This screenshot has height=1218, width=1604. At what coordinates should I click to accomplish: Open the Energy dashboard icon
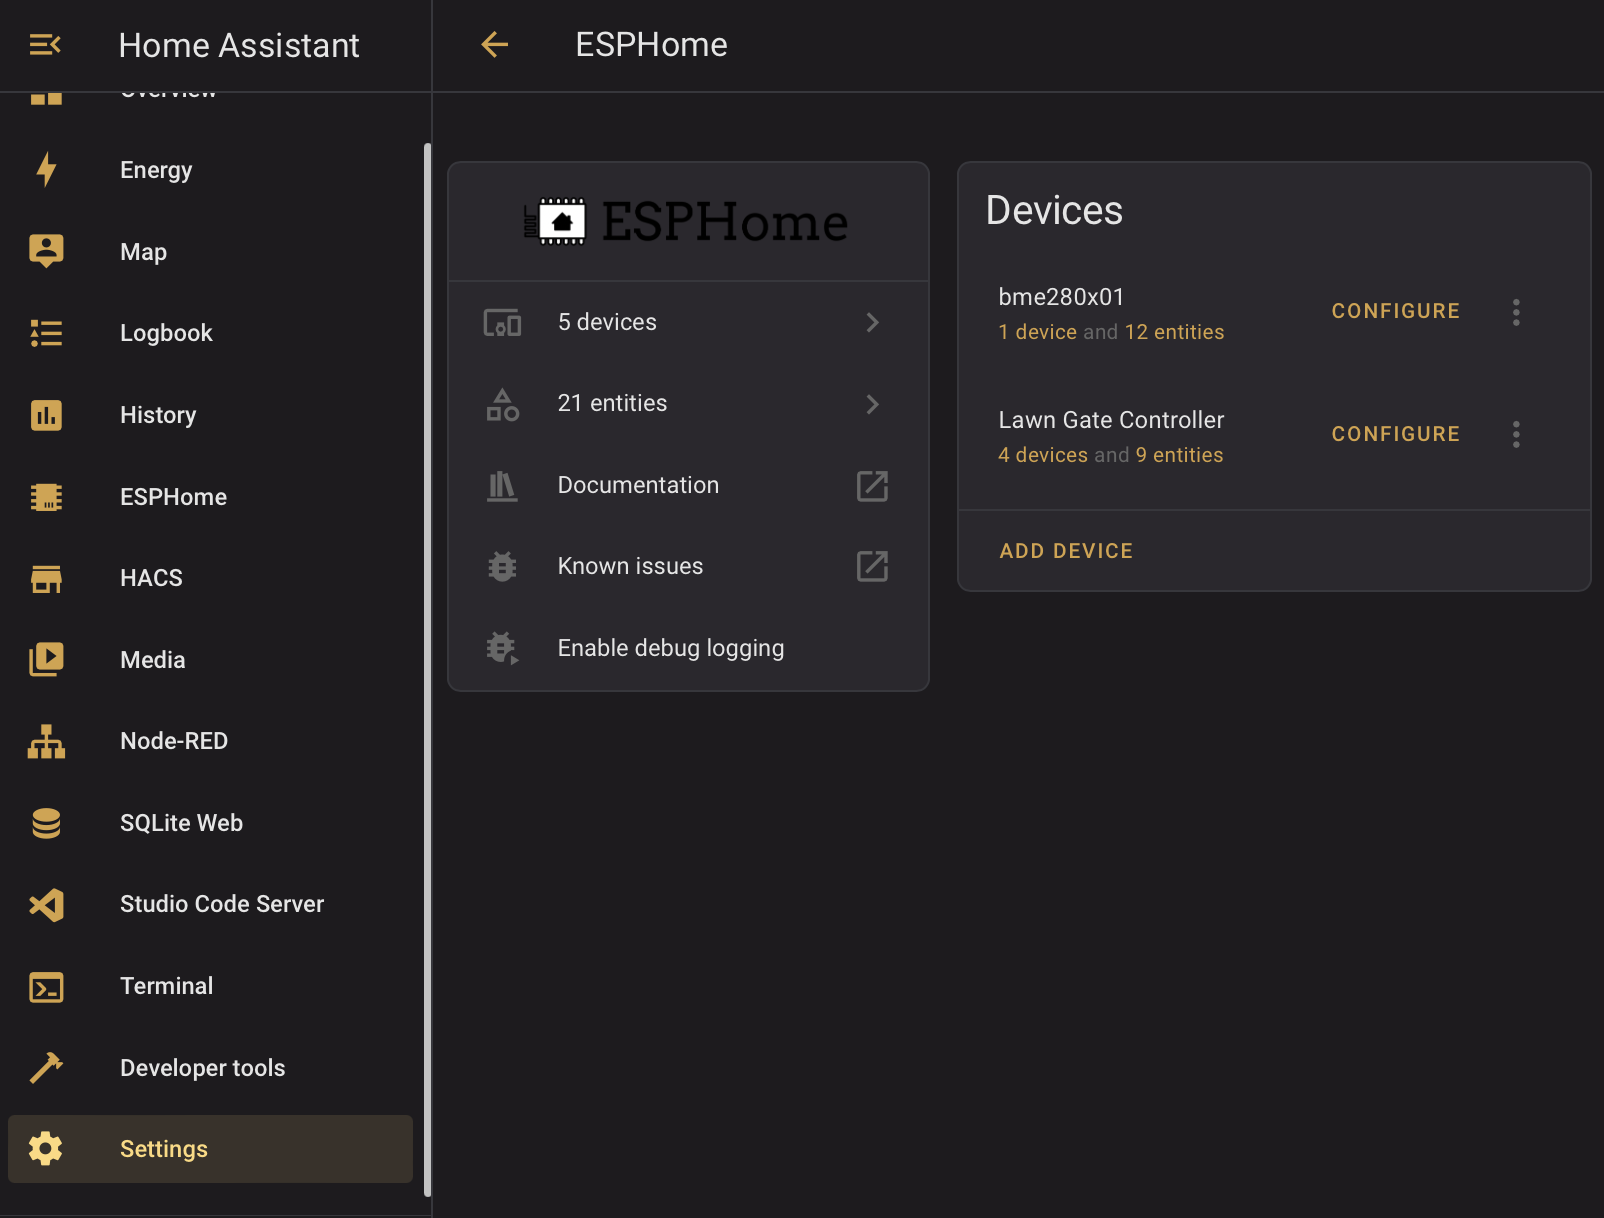[45, 170]
